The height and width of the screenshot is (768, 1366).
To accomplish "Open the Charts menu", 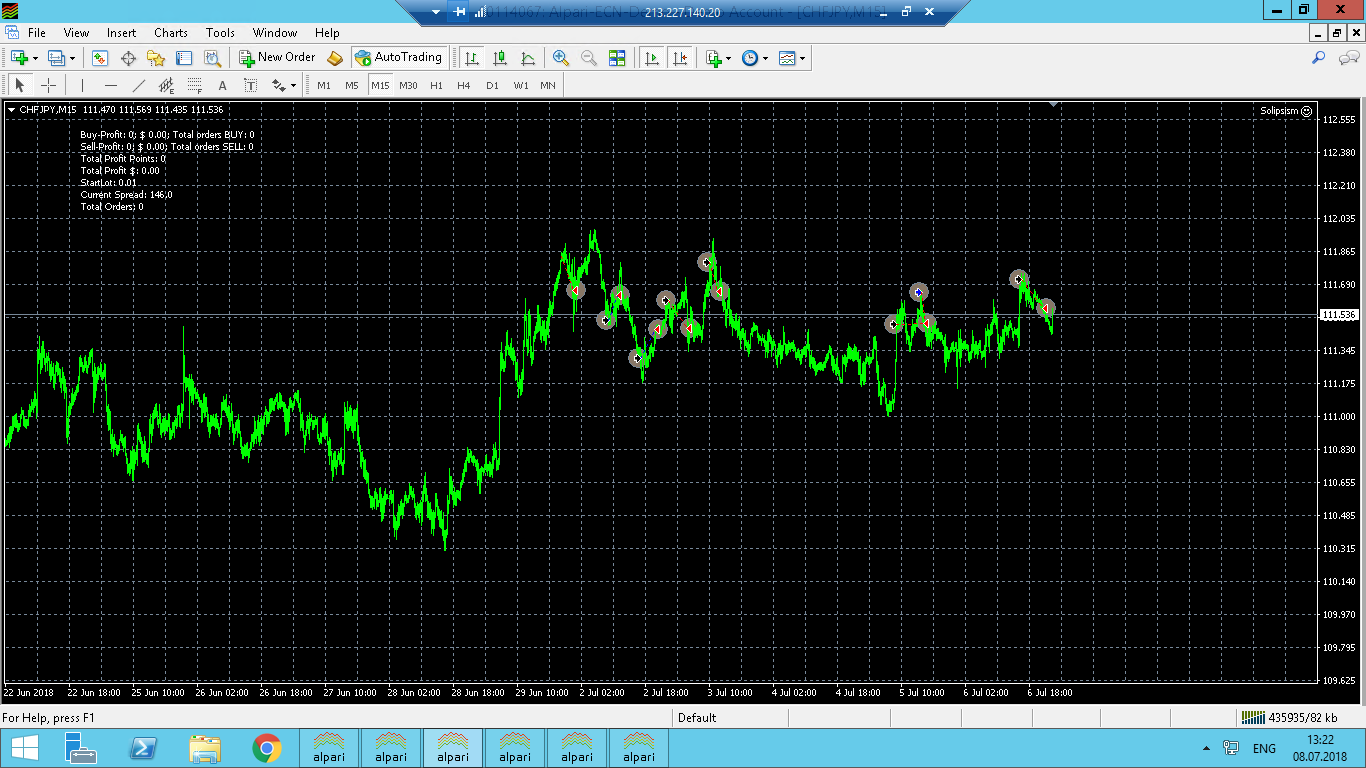I will (x=170, y=33).
